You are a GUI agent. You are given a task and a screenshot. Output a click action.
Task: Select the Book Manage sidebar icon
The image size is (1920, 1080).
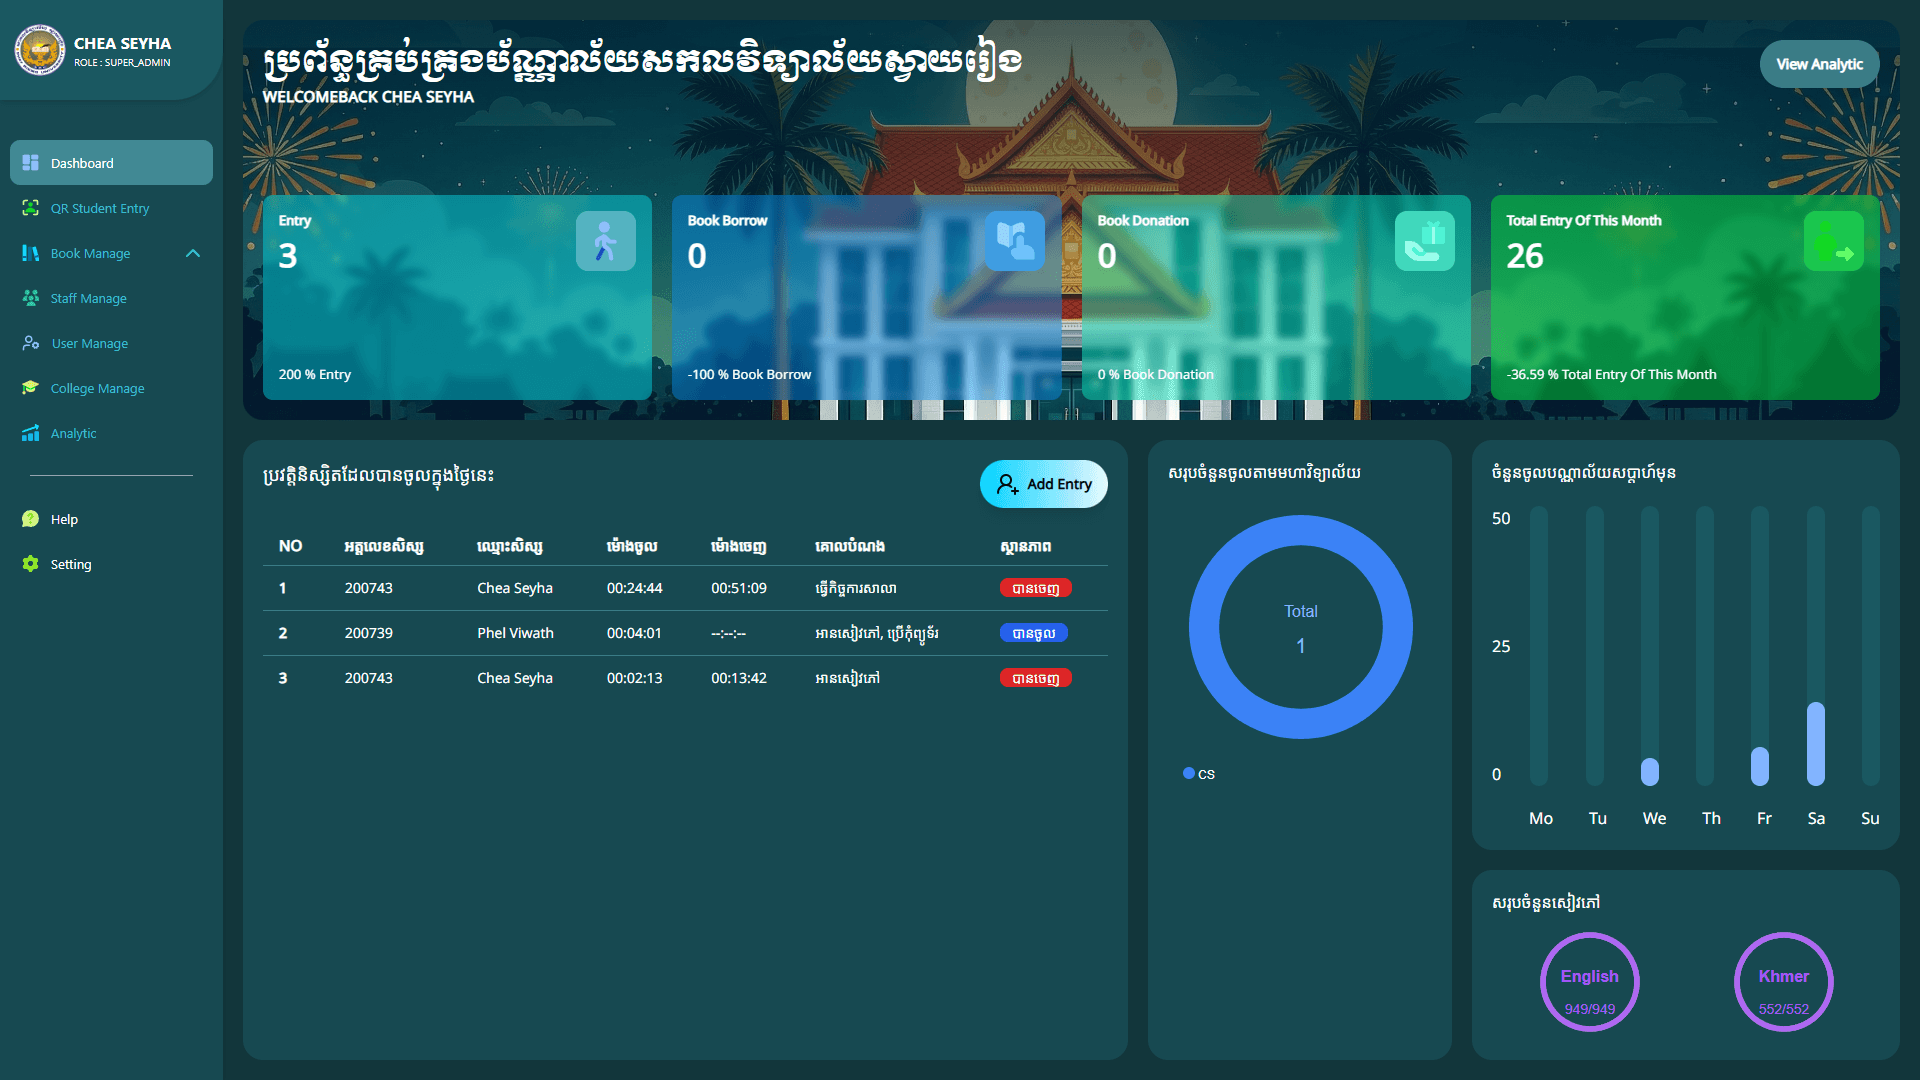pos(30,253)
